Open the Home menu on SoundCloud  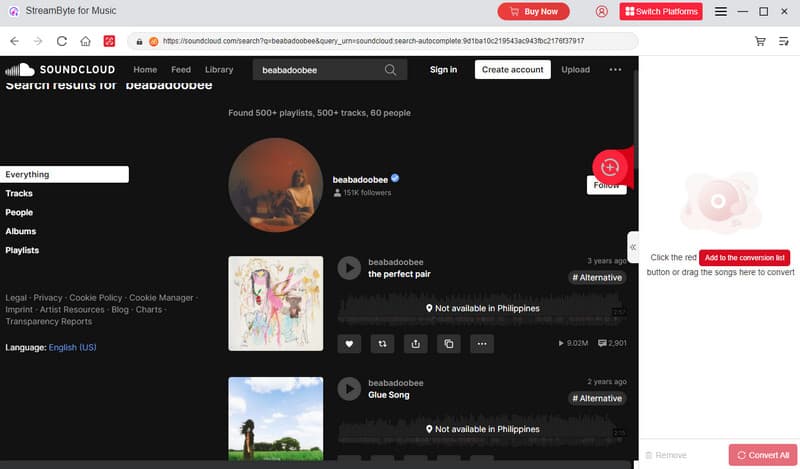145,69
